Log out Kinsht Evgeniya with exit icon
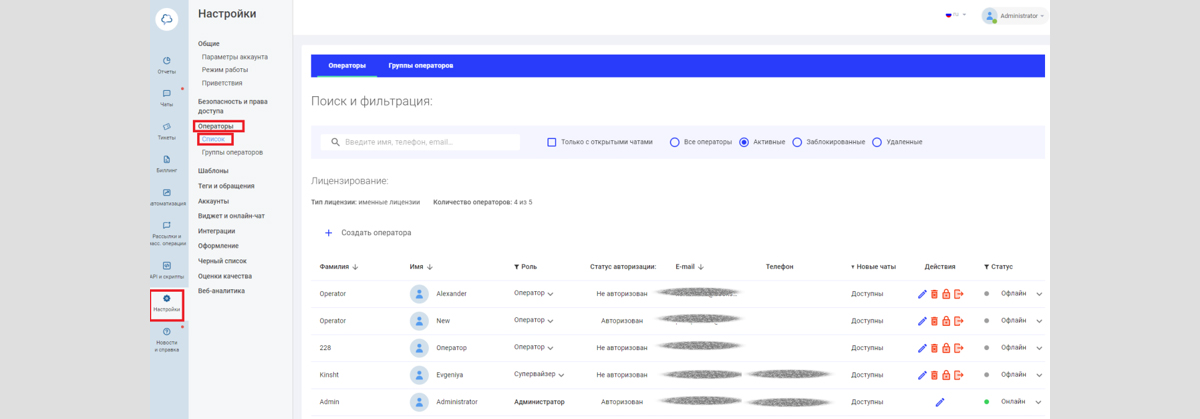The height and width of the screenshot is (419, 1200). 959,375
